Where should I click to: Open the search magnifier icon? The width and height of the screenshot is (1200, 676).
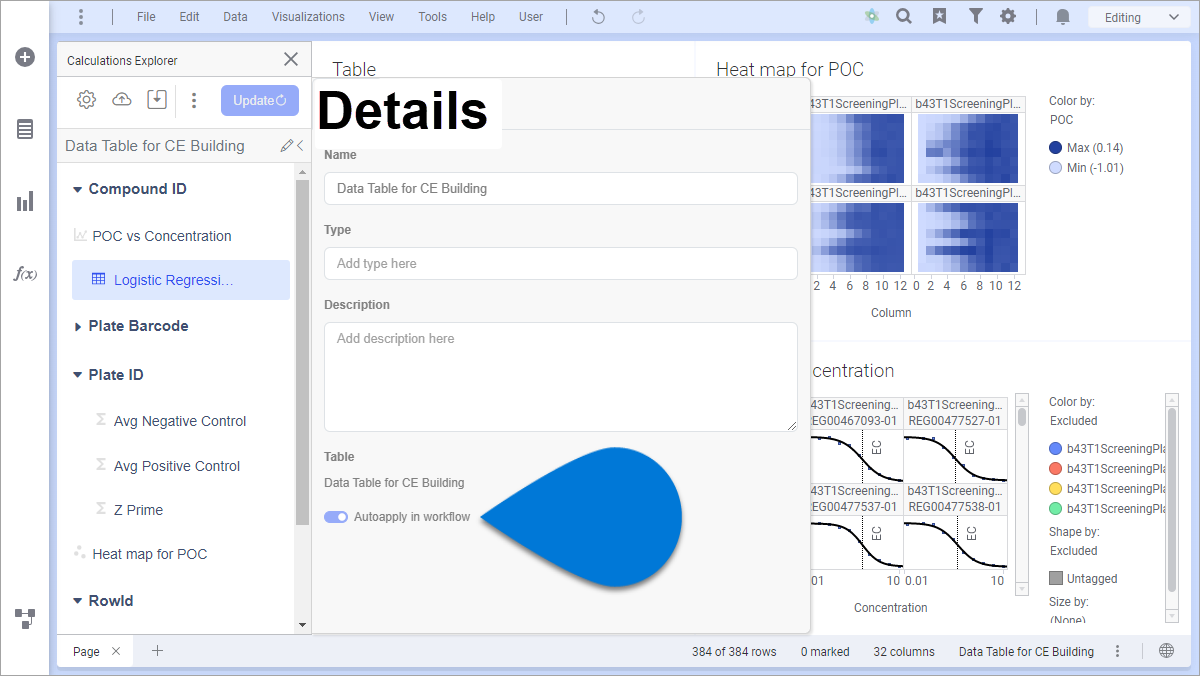point(904,17)
